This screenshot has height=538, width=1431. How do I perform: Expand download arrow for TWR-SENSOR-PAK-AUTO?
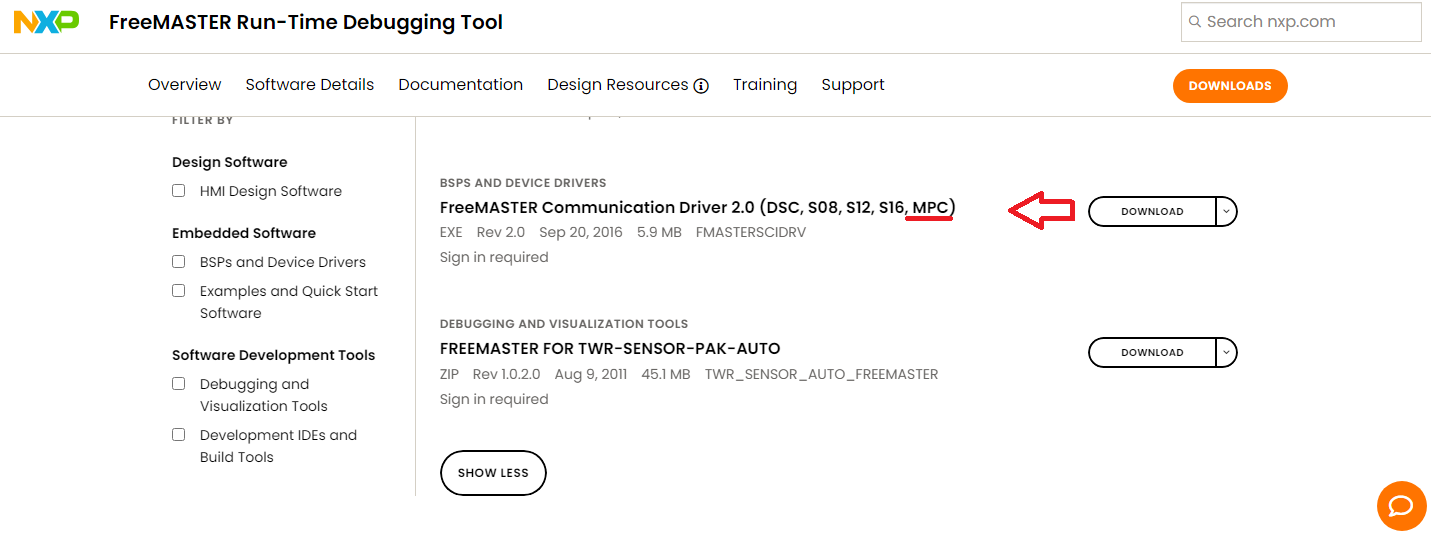[1227, 353]
